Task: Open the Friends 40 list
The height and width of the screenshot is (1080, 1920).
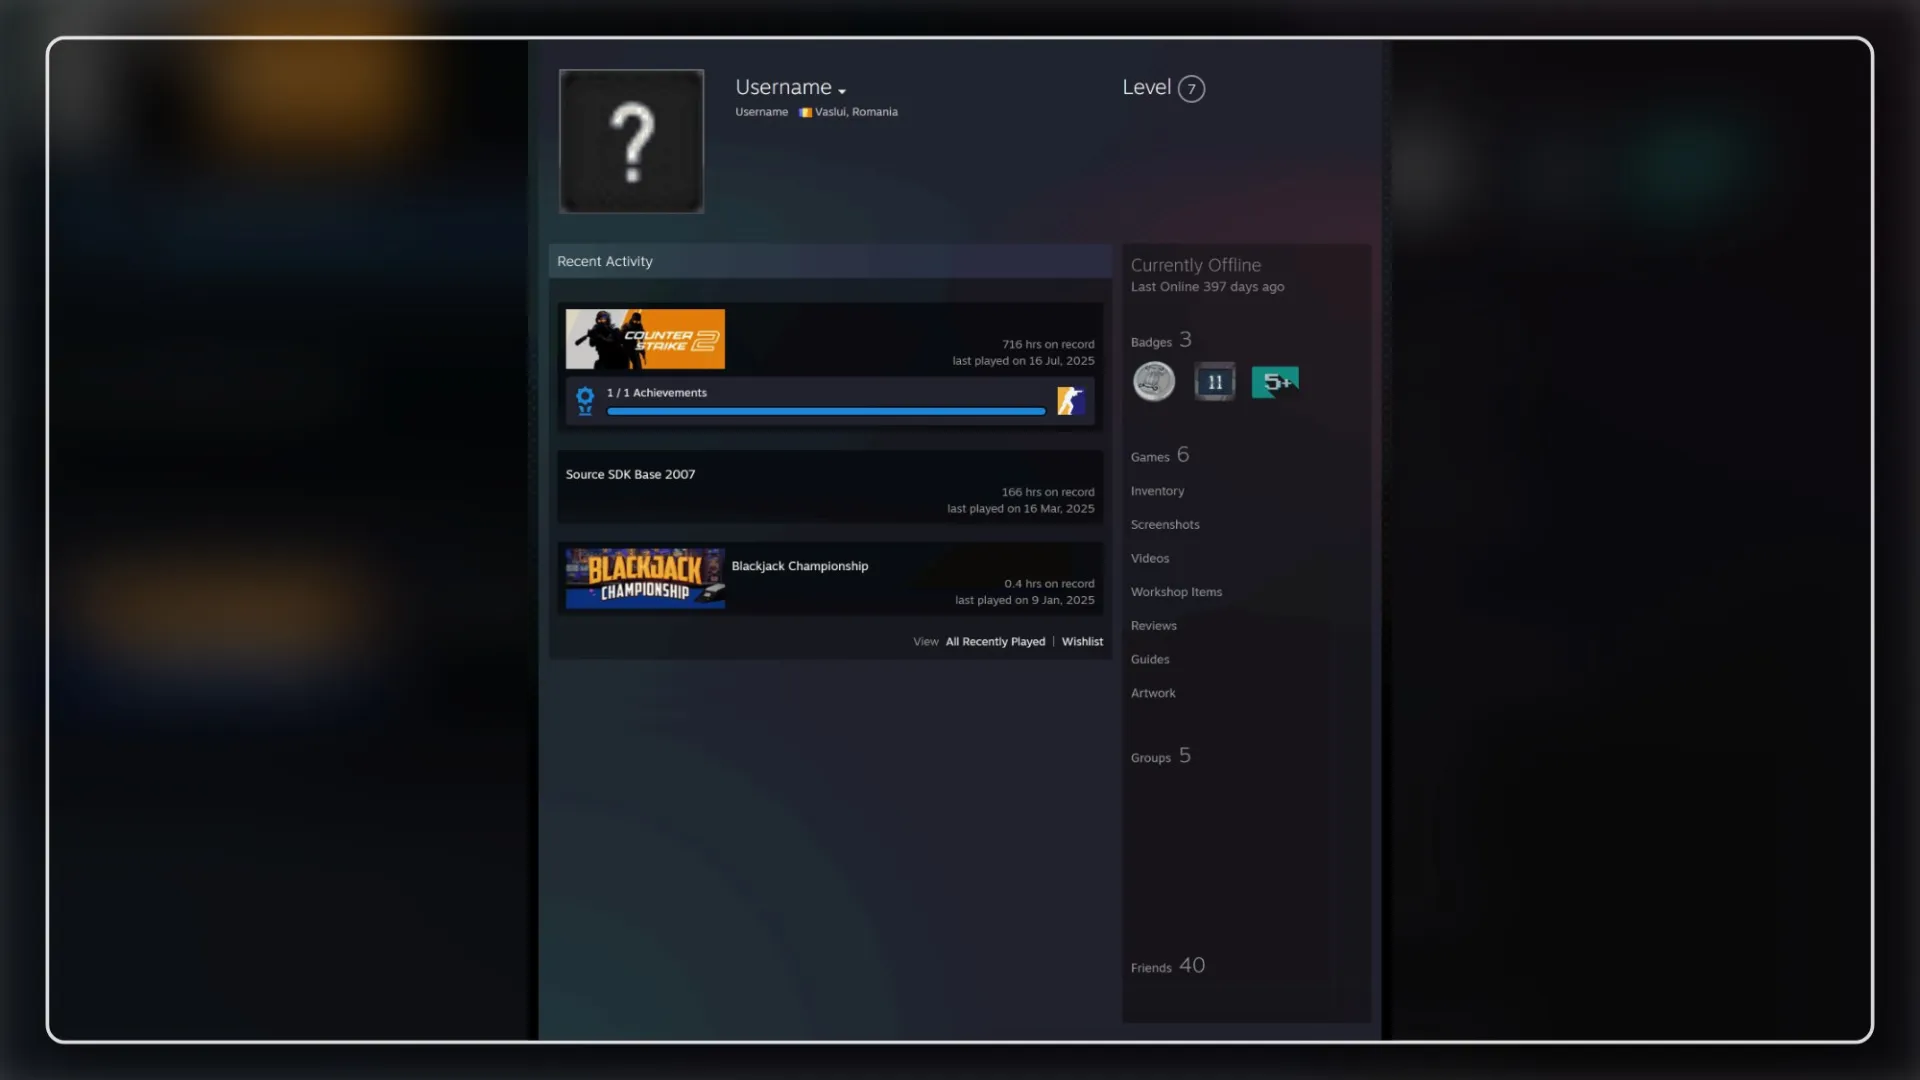Action: (1168, 966)
